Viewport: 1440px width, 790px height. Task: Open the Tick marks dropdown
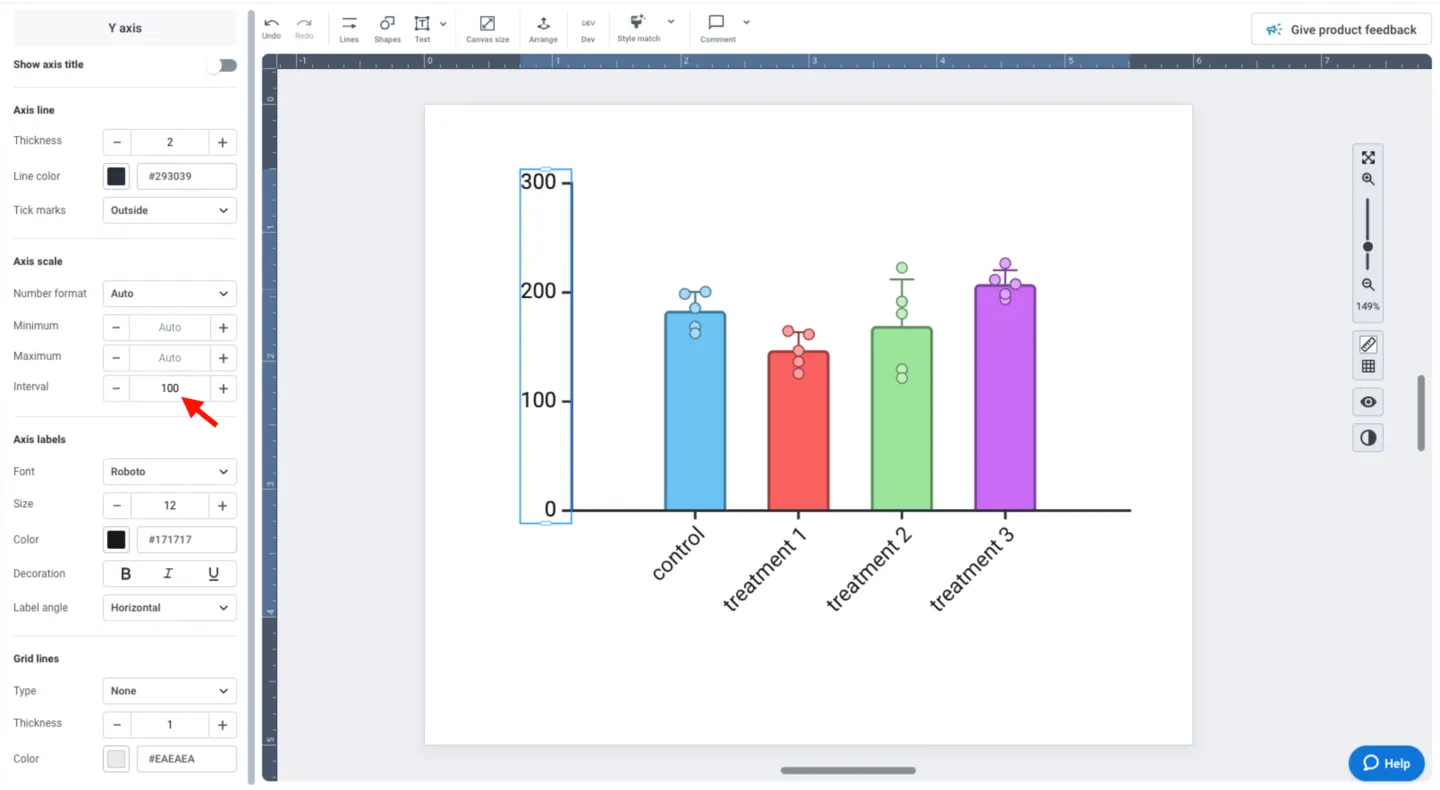click(168, 210)
